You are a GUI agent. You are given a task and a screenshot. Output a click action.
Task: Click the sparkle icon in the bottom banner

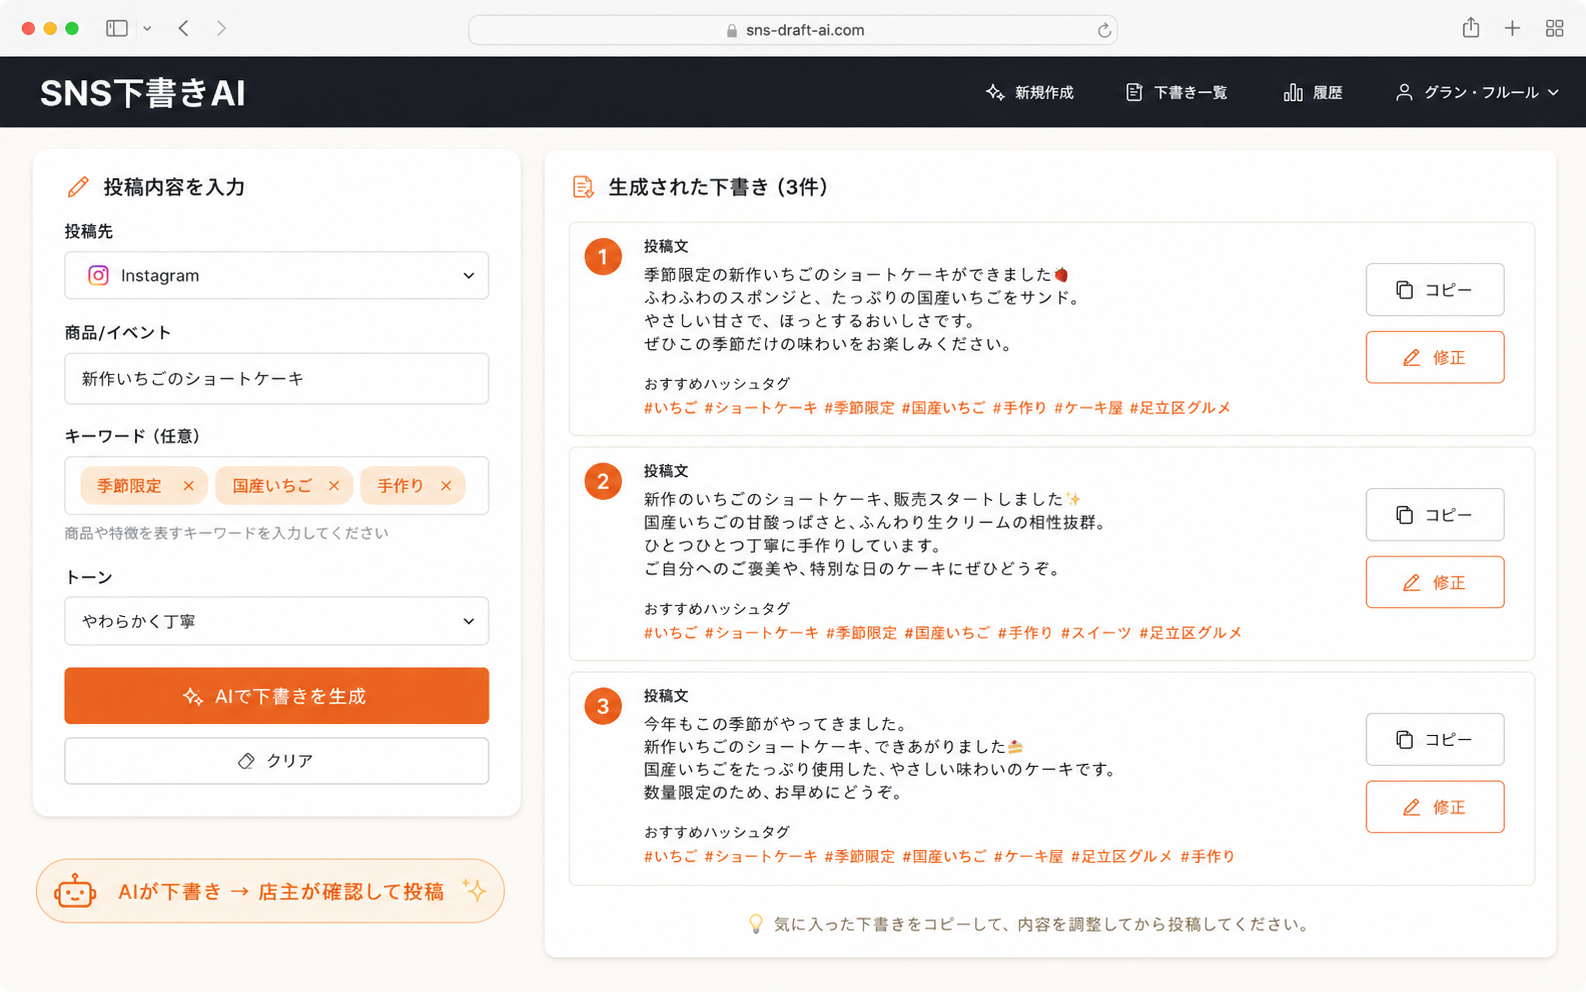(474, 889)
